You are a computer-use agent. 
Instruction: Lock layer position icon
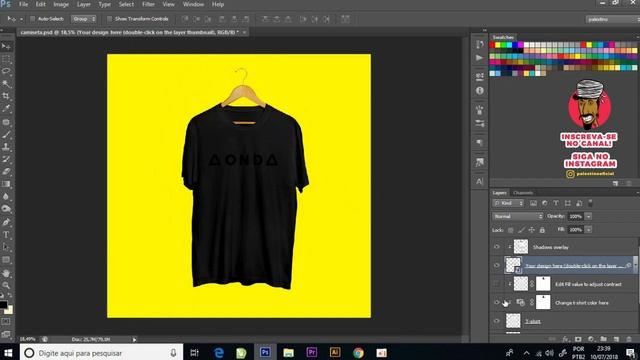click(x=531, y=230)
